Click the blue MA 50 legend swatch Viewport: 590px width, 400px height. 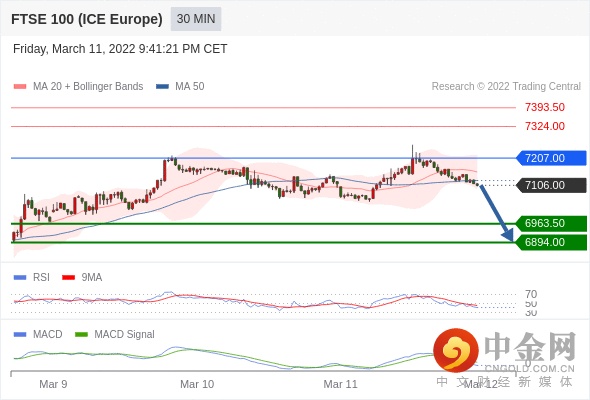point(163,87)
